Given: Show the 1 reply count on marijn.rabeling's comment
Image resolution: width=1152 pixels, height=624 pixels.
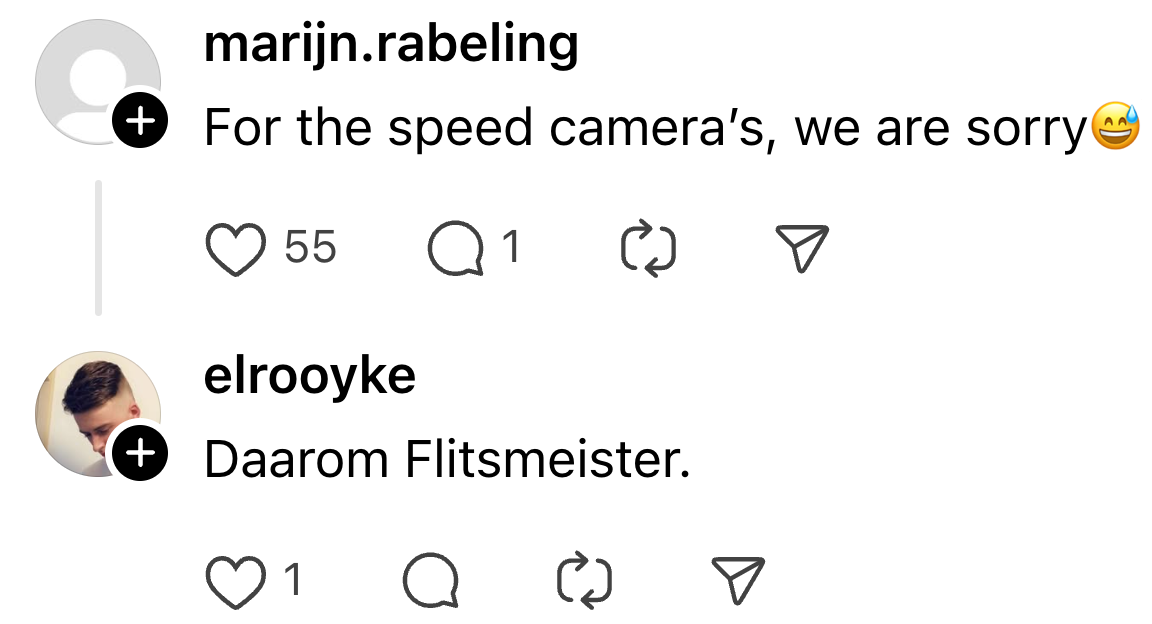Looking at the screenshot, I should click(511, 247).
